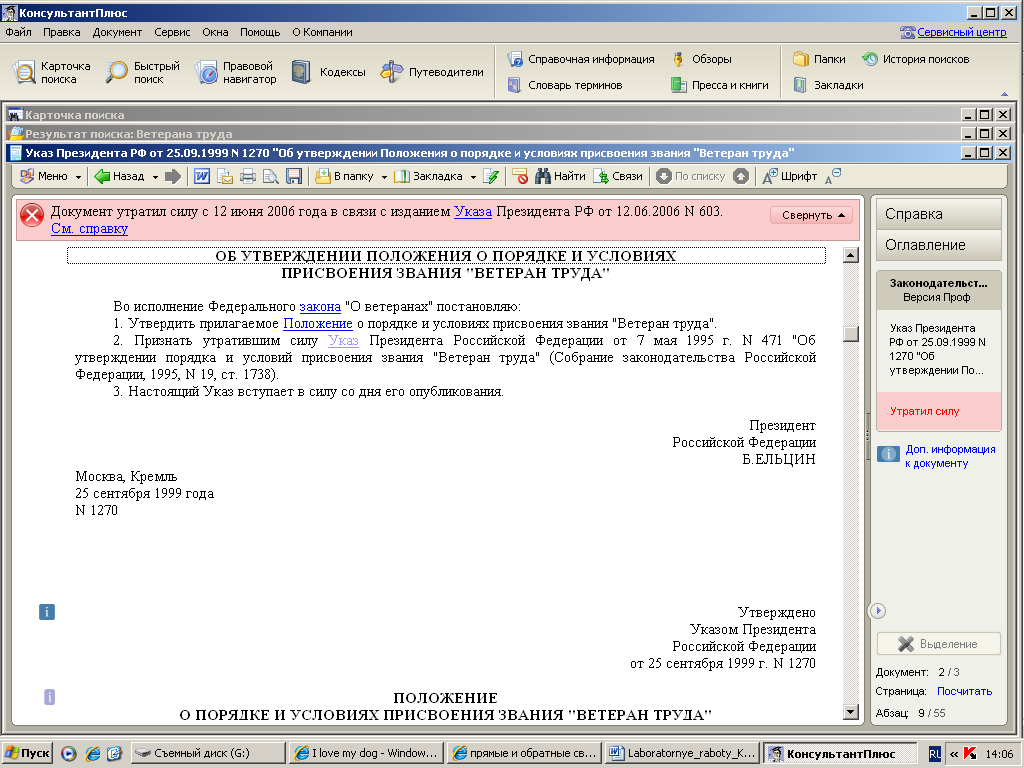Open the Правка menu
Screen dimensions: 1024x768
(x=61, y=32)
